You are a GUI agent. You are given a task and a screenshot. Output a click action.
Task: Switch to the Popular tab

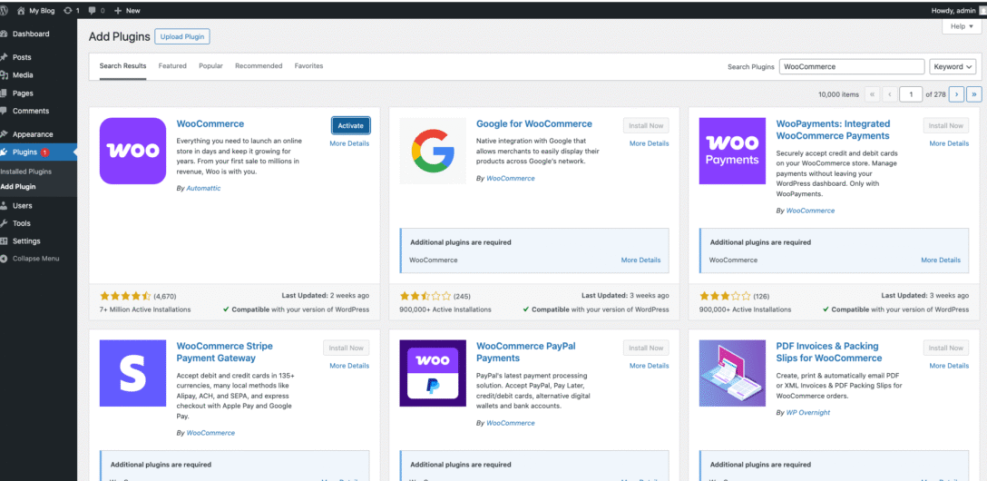click(x=211, y=66)
